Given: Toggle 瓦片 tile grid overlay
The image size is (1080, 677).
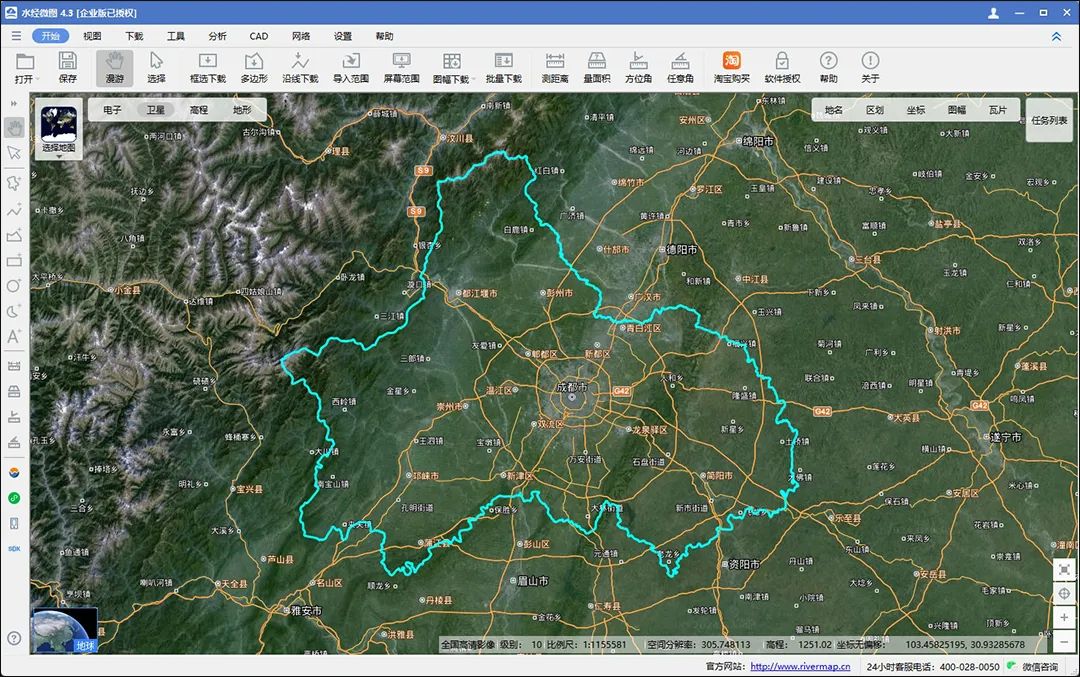Looking at the screenshot, I should pyautogui.click(x=997, y=110).
